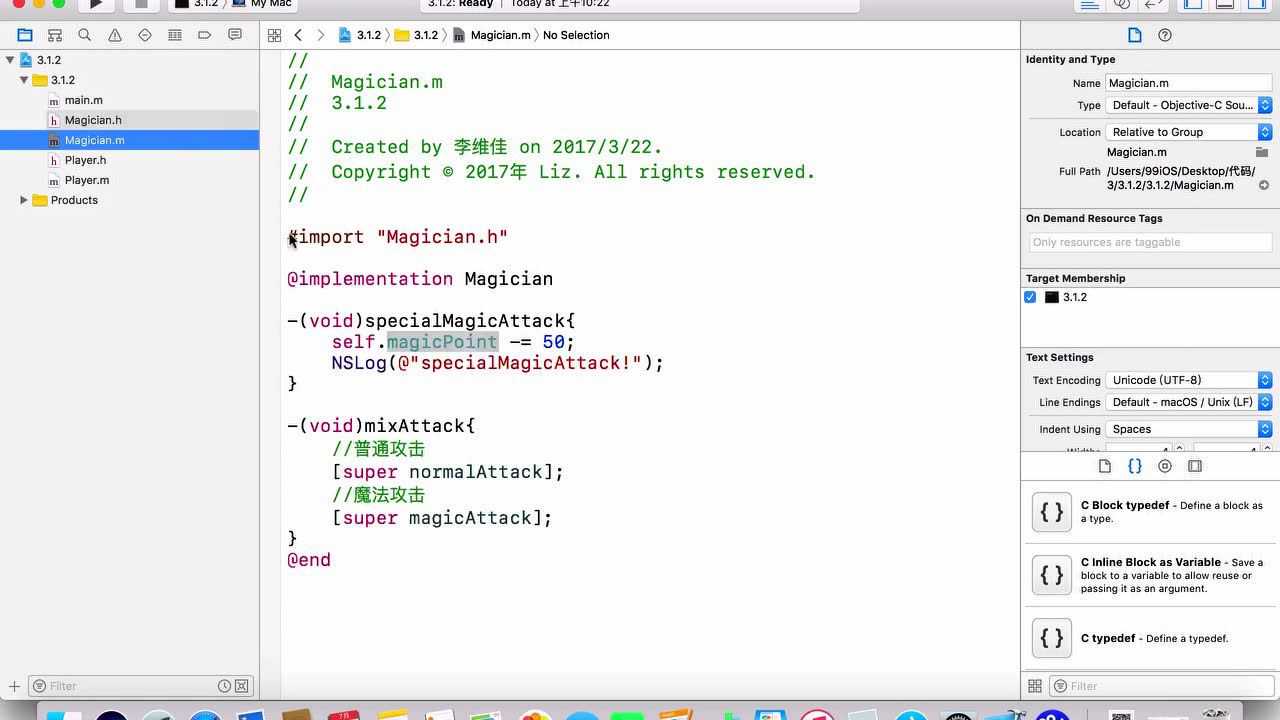Go forward in editor history
This screenshot has height=720, width=1280.
(320, 35)
